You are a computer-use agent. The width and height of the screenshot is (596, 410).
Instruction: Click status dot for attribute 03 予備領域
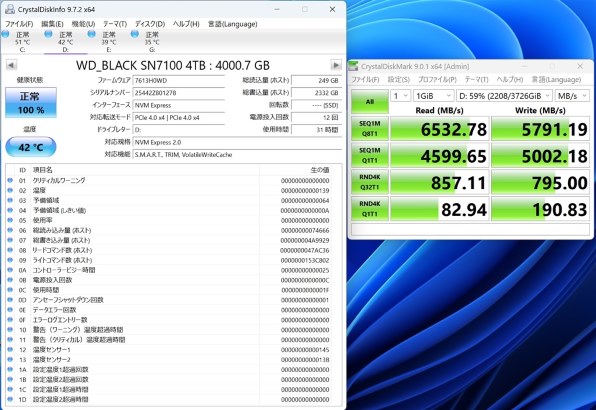pyautogui.click(x=10, y=200)
